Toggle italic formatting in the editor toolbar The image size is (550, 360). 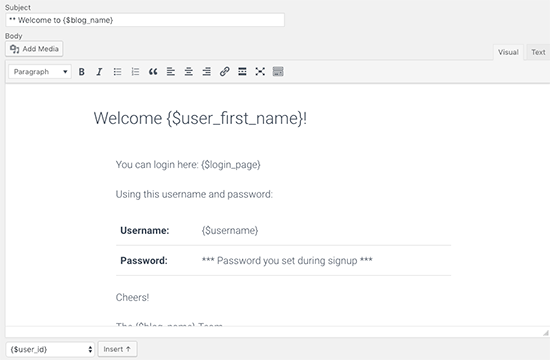[99, 72]
